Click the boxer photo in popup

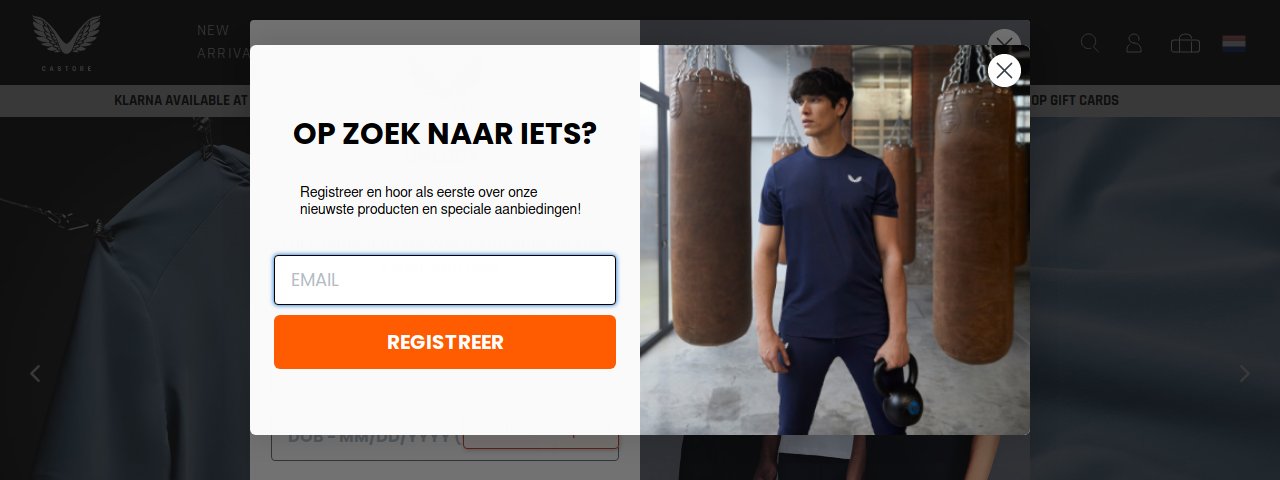tap(835, 240)
